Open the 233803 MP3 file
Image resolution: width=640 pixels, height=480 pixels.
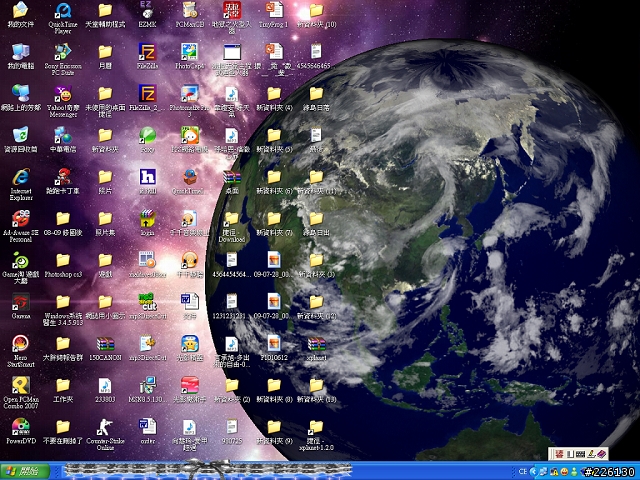105,389
